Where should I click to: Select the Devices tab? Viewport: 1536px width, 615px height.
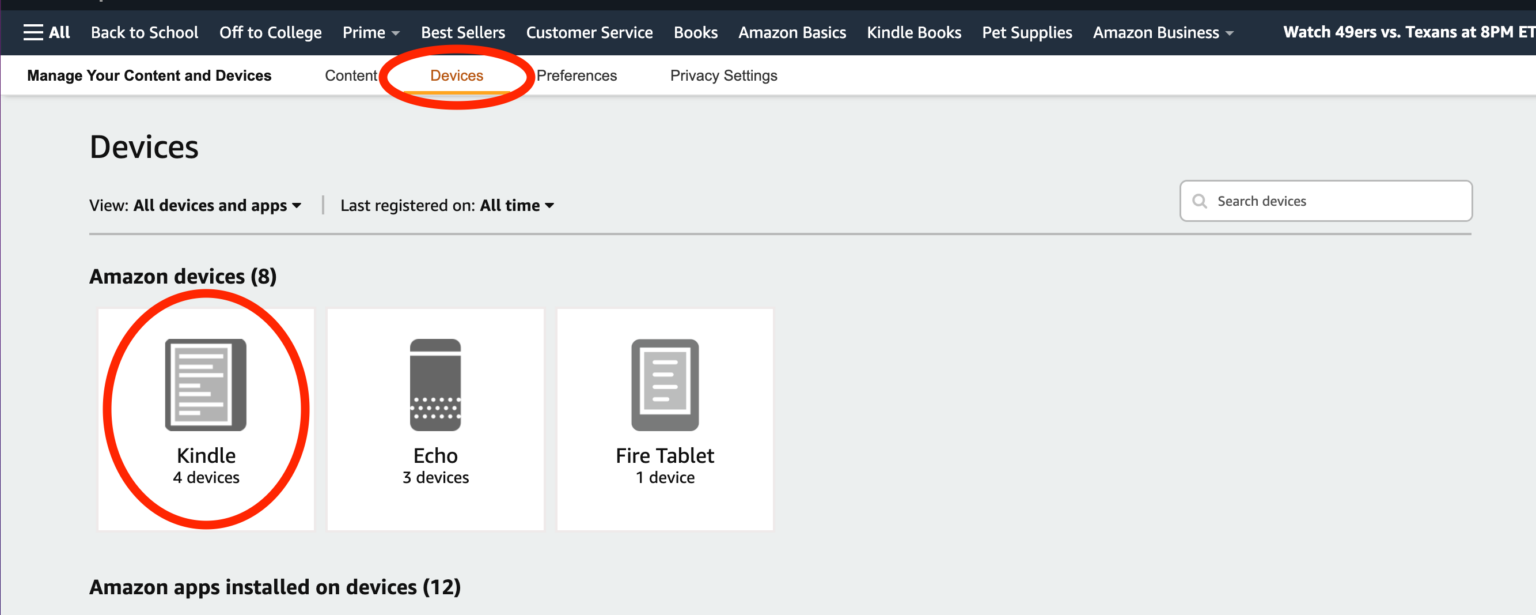(456, 75)
